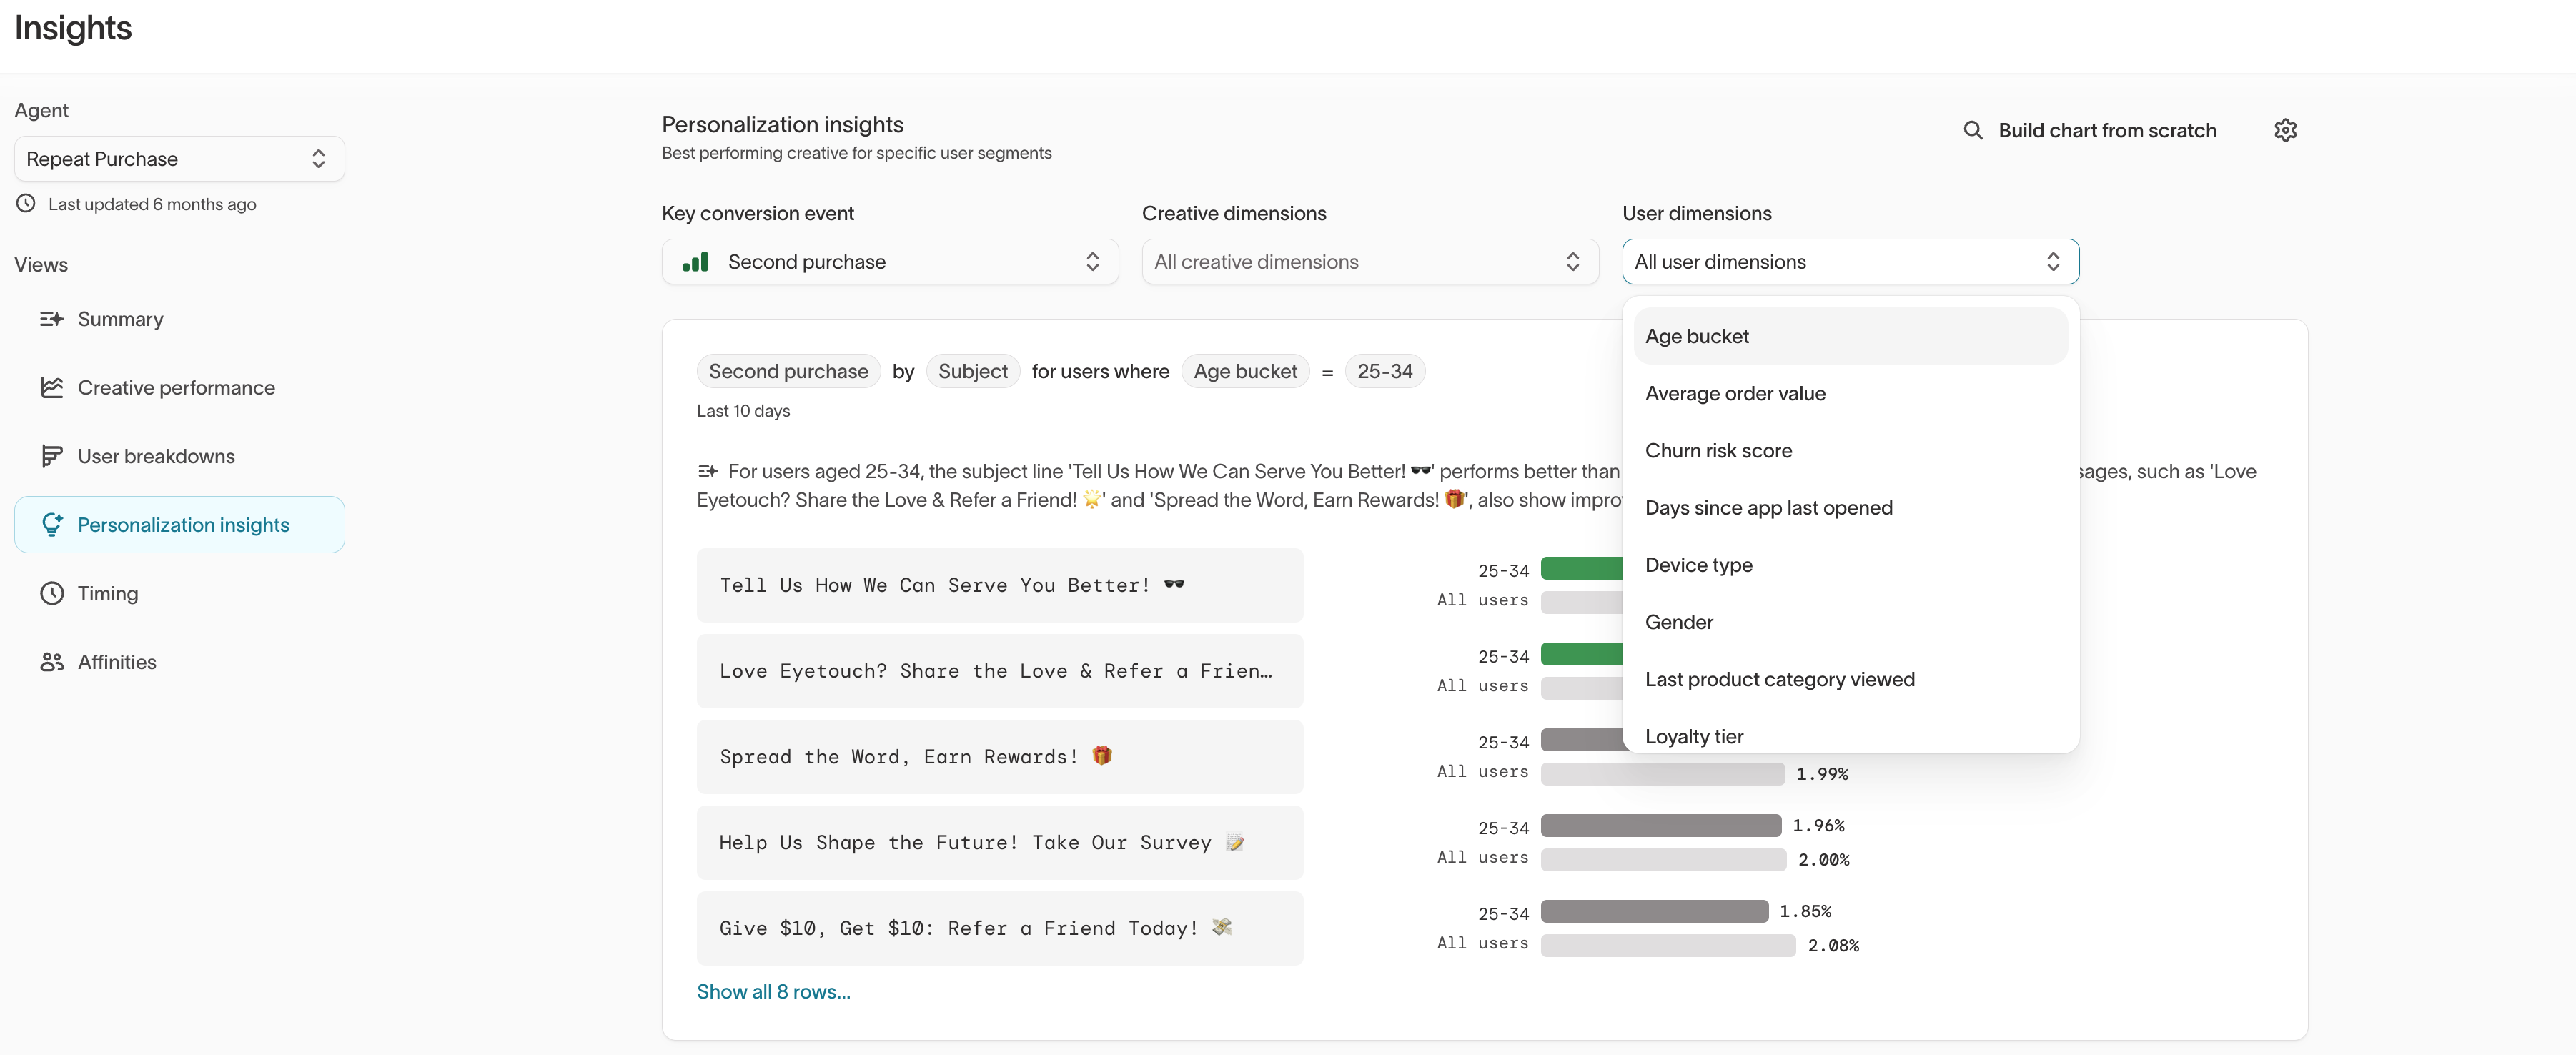Select the Personalization insights lightbulb icon
Viewport: 2576px width, 1055px height.
(53, 524)
